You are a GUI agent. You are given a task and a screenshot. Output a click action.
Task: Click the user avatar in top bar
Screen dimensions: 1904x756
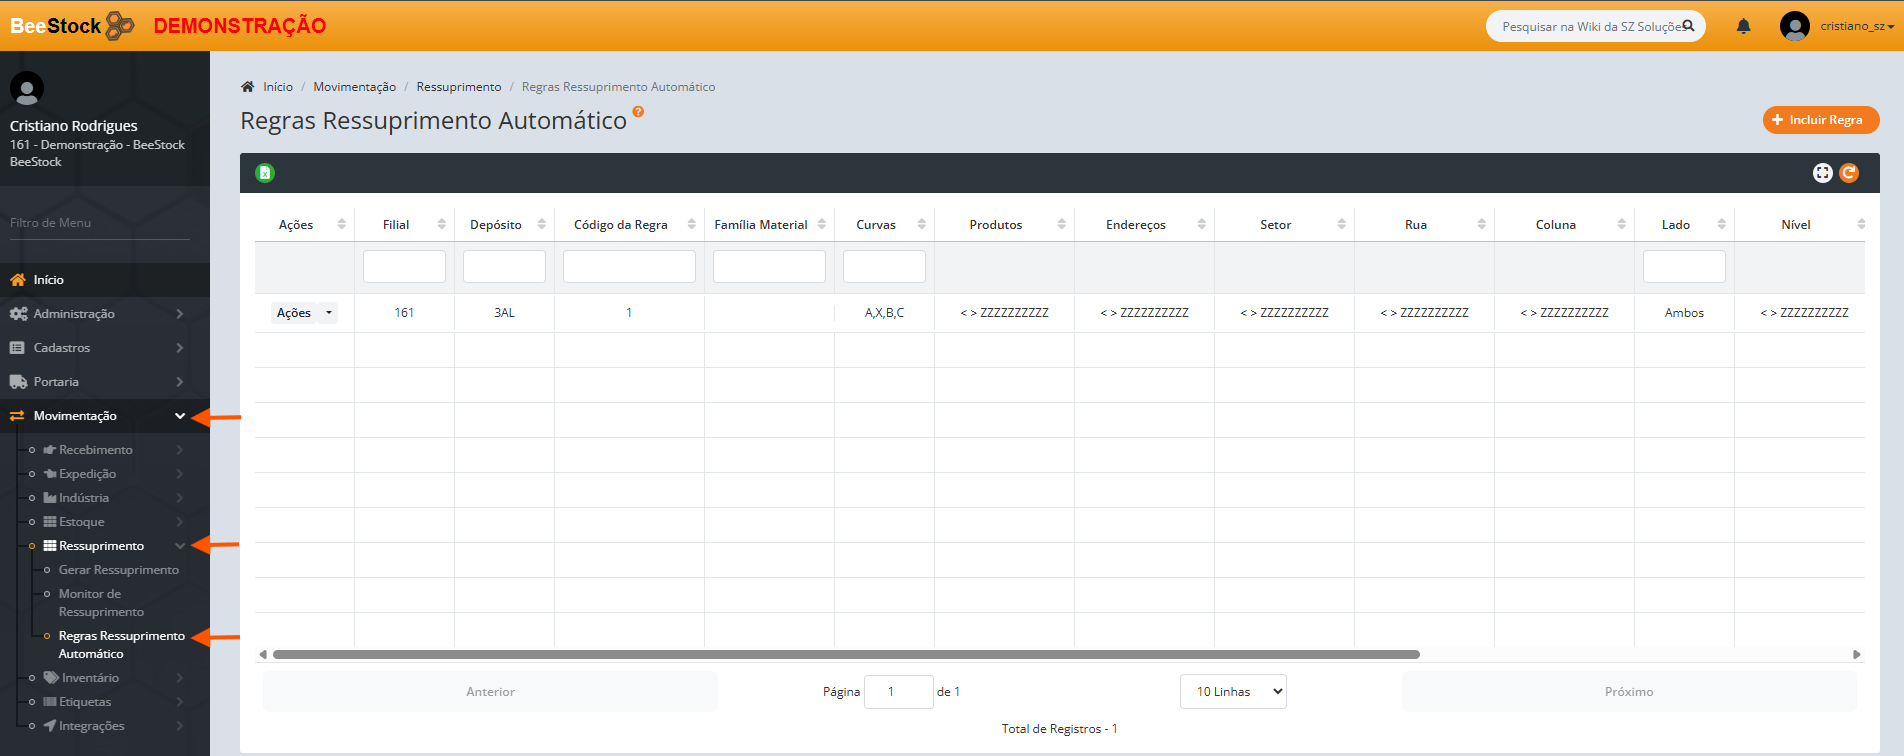point(1795,26)
